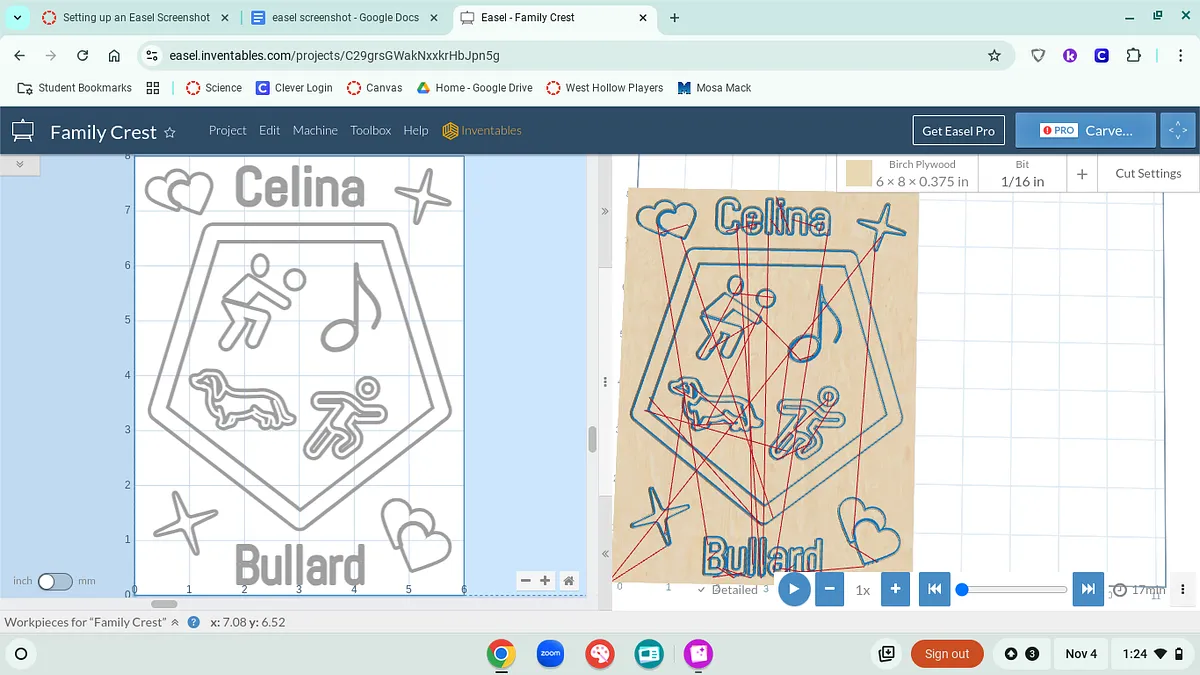Image resolution: width=1200 pixels, height=675 pixels.
Task: Toggle units between inch and mm
Action: coord(55,581)
